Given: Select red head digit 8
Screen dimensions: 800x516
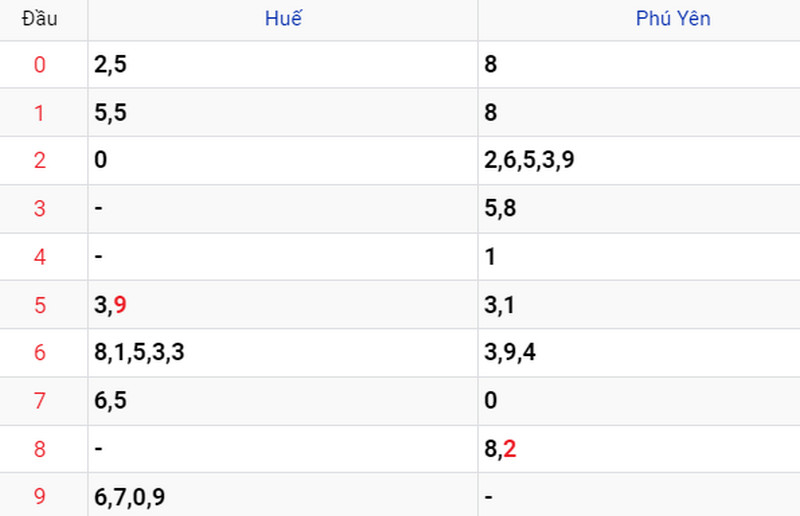Looking at the screenshot, I should [40, 449].
